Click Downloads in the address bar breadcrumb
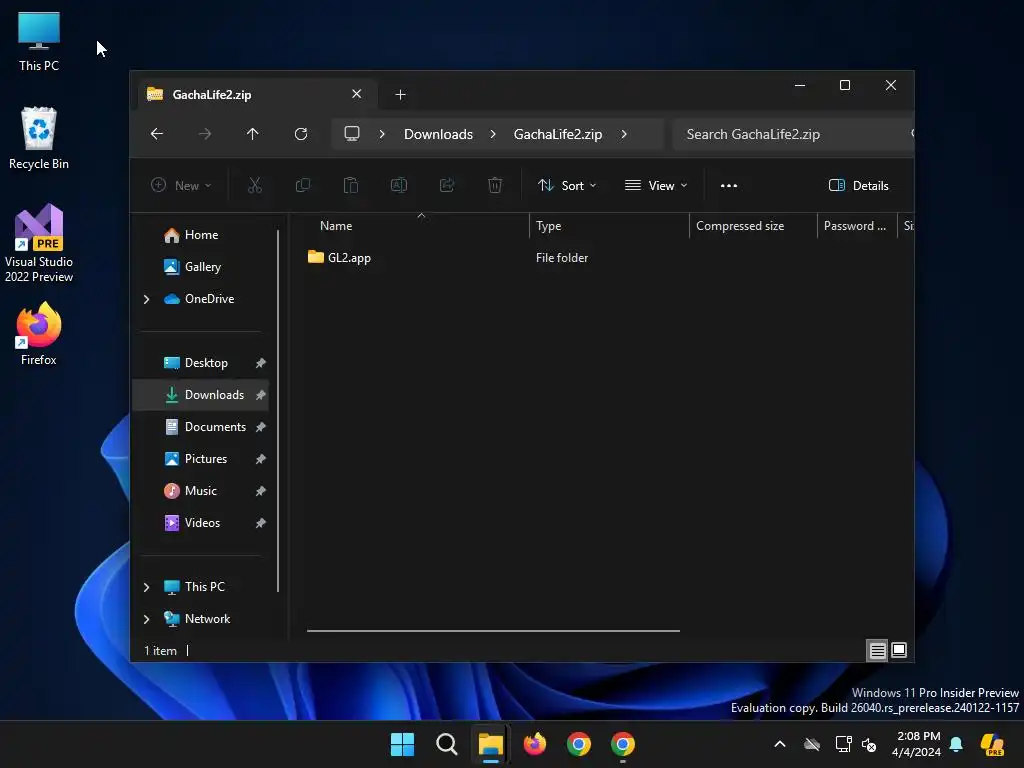Viewport: 1024px width, 768px height. (438, 134)
